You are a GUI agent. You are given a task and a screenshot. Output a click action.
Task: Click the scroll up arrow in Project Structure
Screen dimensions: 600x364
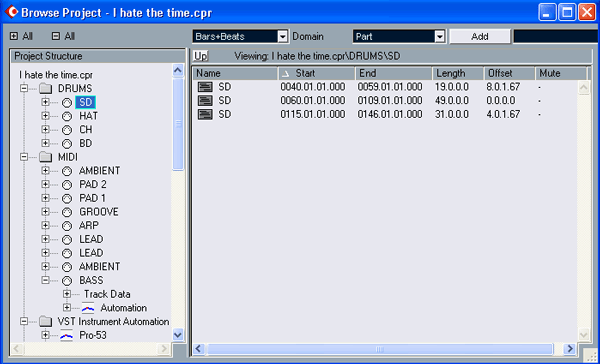(x=178, y=71)
